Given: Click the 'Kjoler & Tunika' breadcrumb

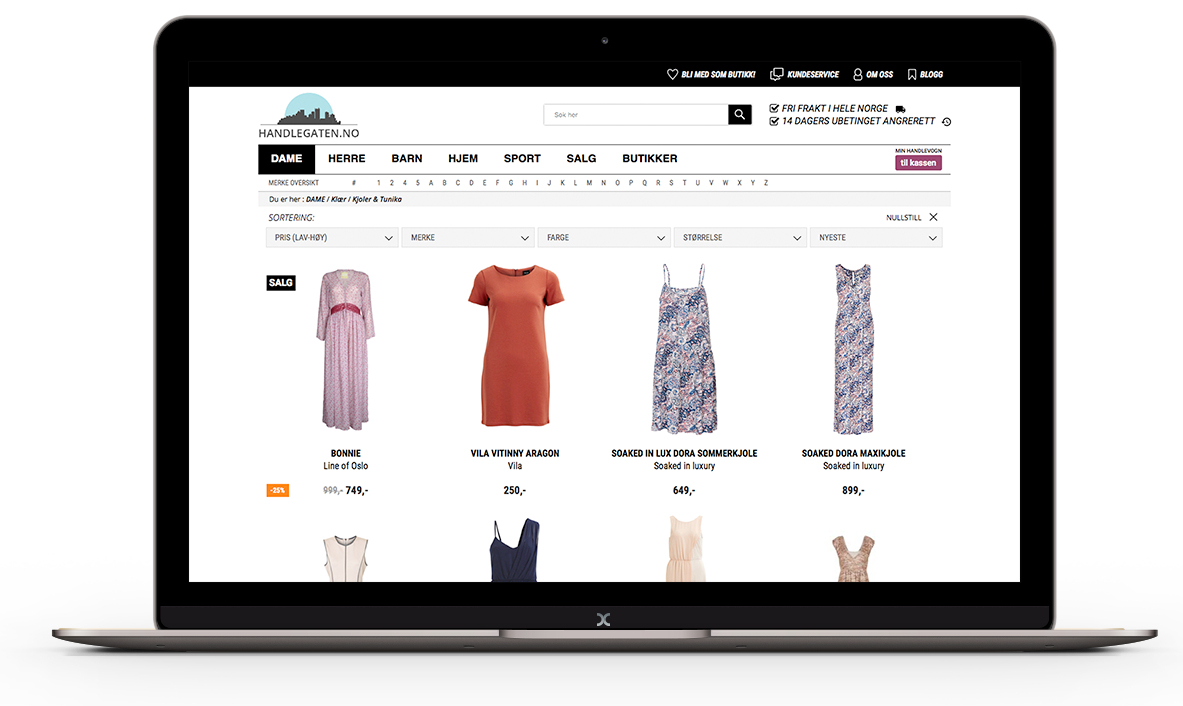Looking at the screenshot, I should (377, 199).
